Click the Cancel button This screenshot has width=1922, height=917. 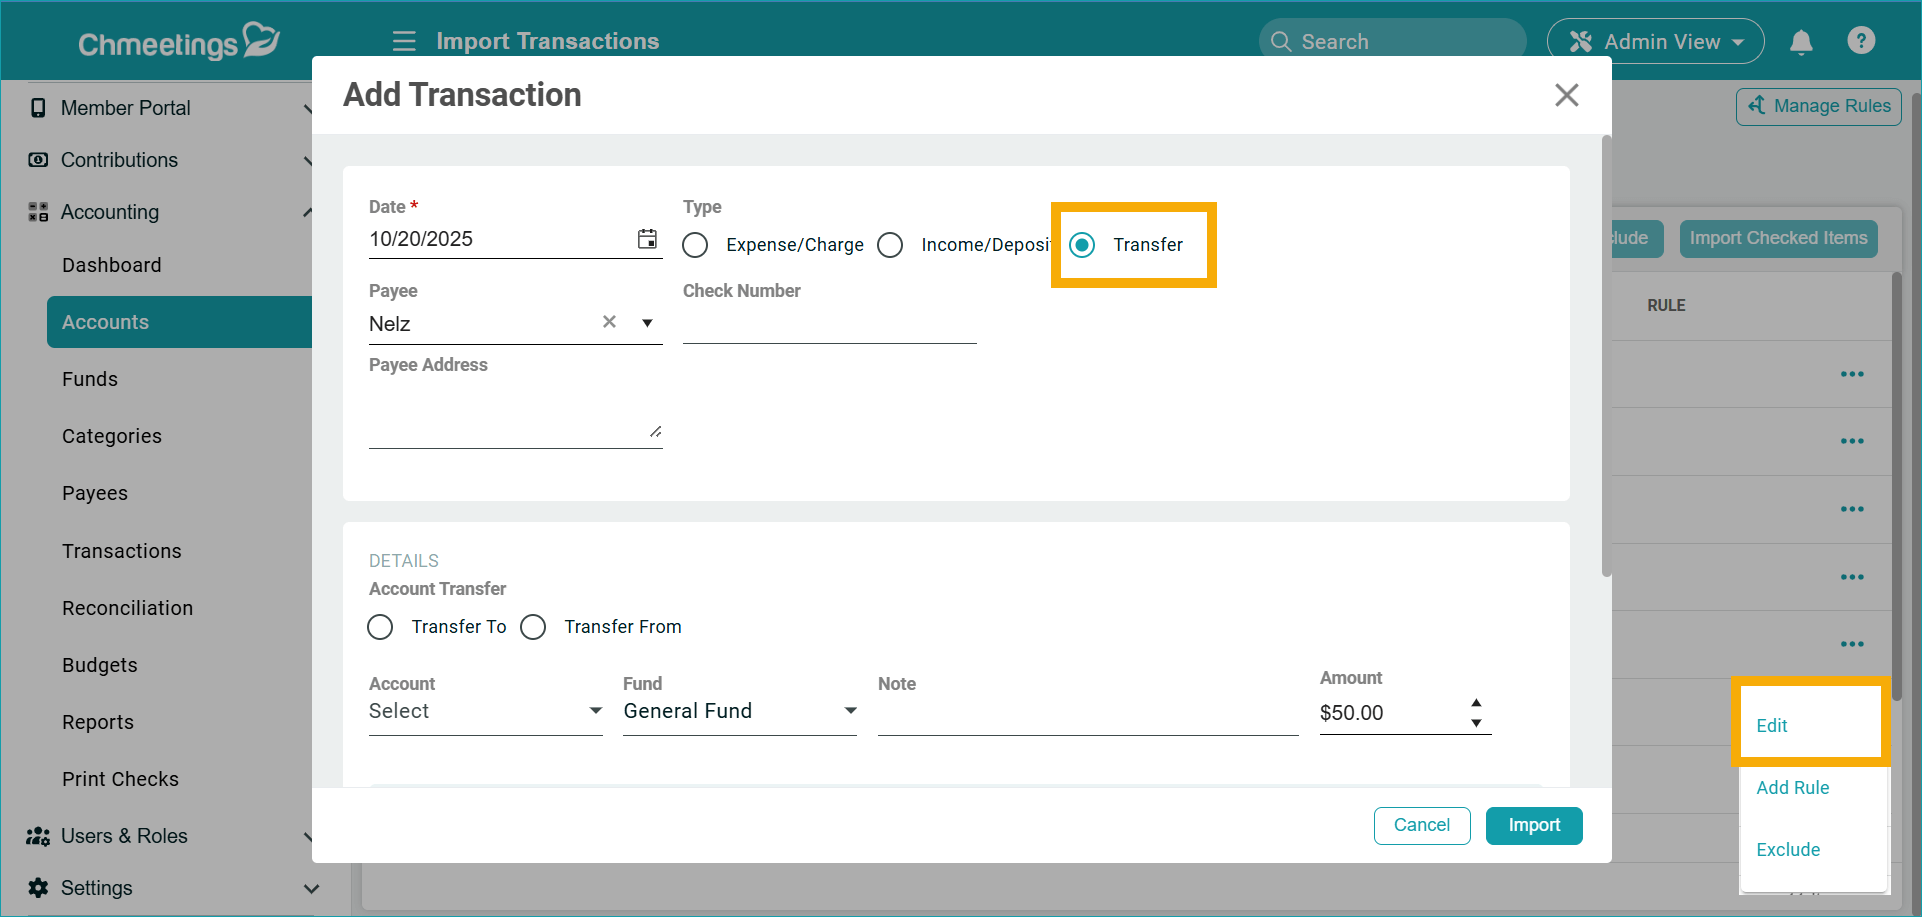[x=1421, y=825]
